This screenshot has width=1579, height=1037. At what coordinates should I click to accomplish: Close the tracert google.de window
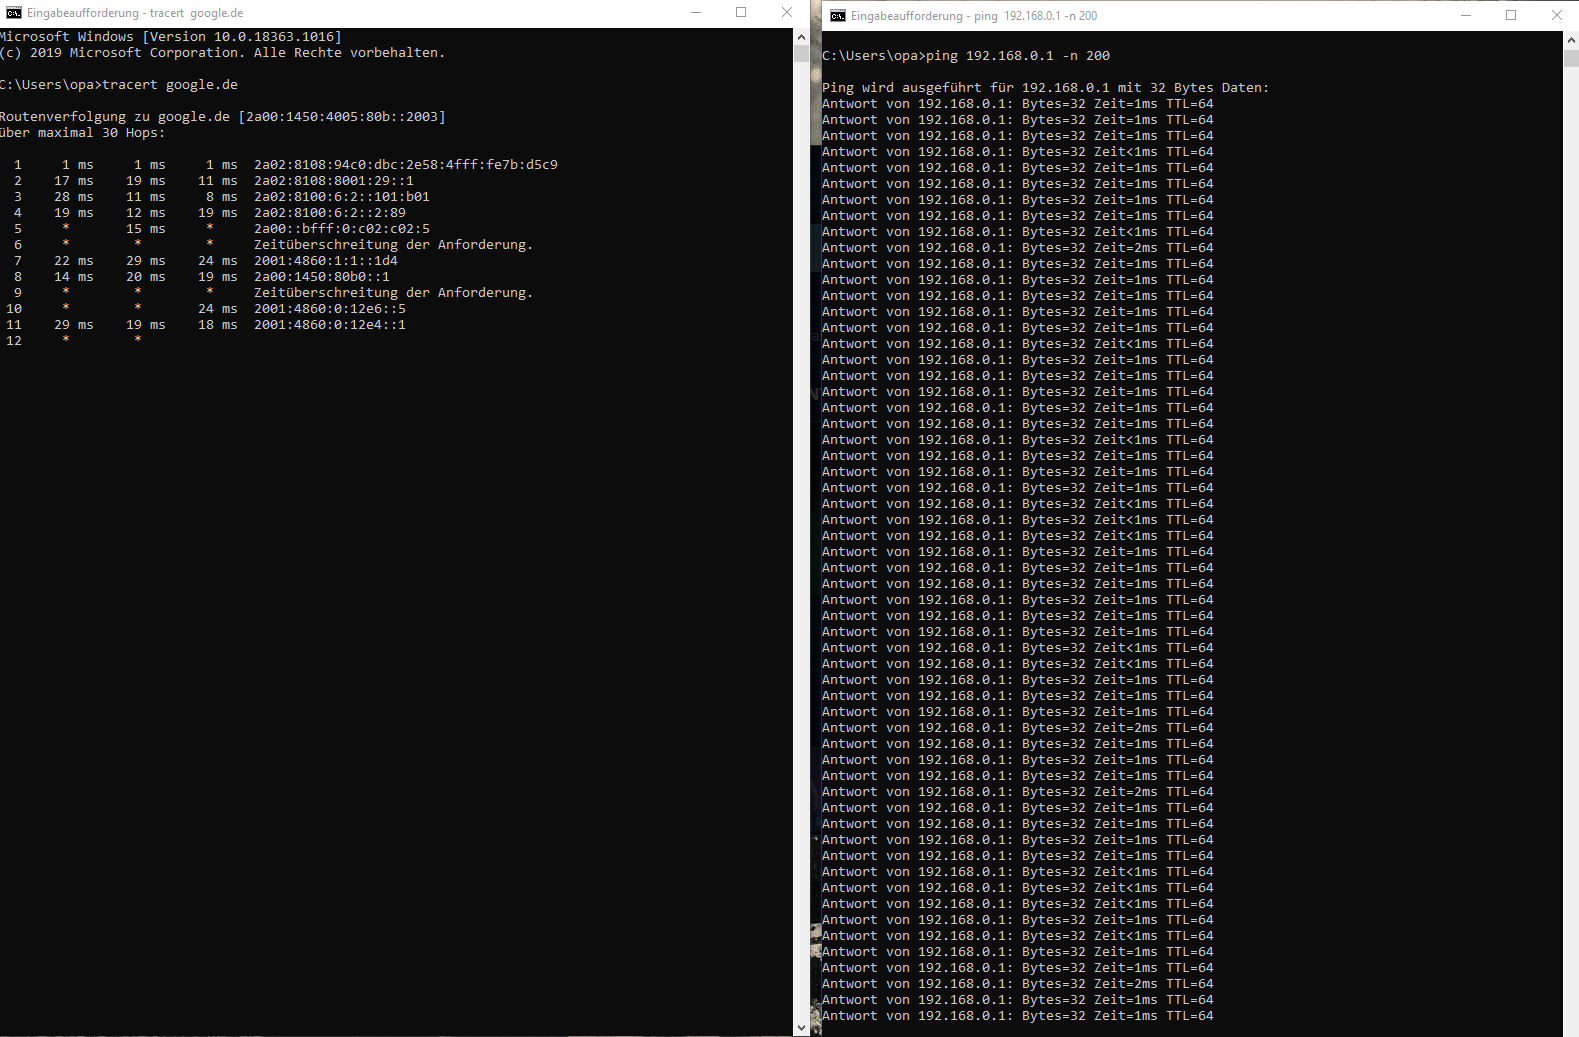(787, 13)
